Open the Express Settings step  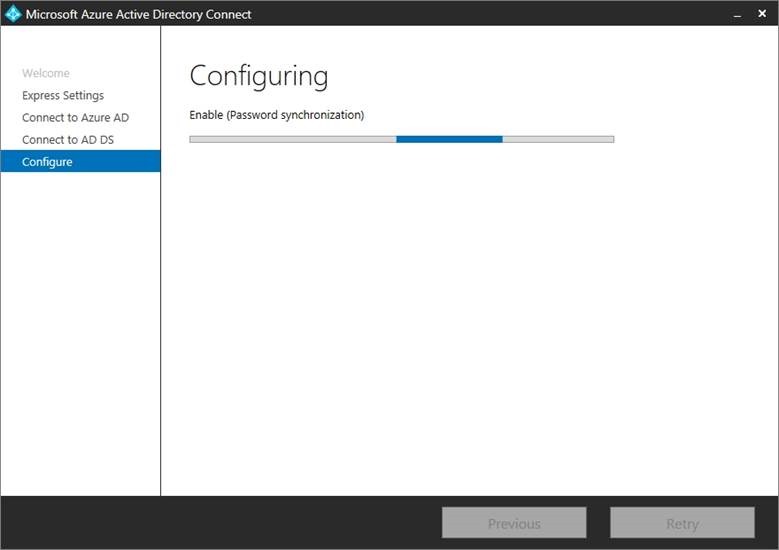63,95
